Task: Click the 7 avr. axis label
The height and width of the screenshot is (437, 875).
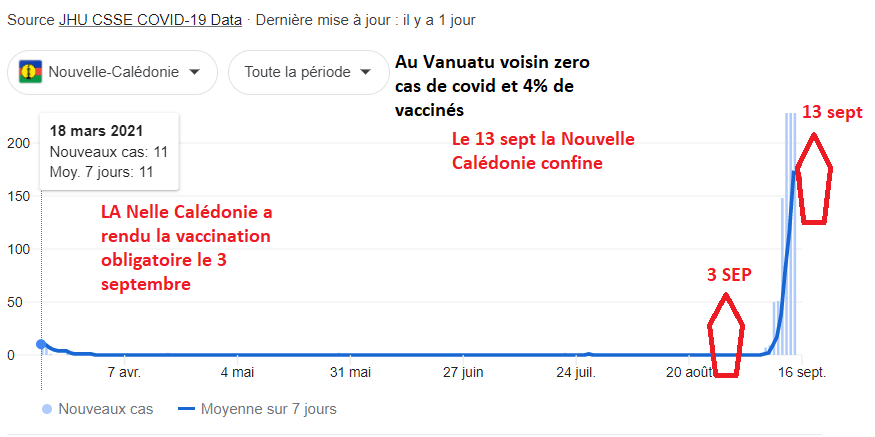Action: (123, 372)
